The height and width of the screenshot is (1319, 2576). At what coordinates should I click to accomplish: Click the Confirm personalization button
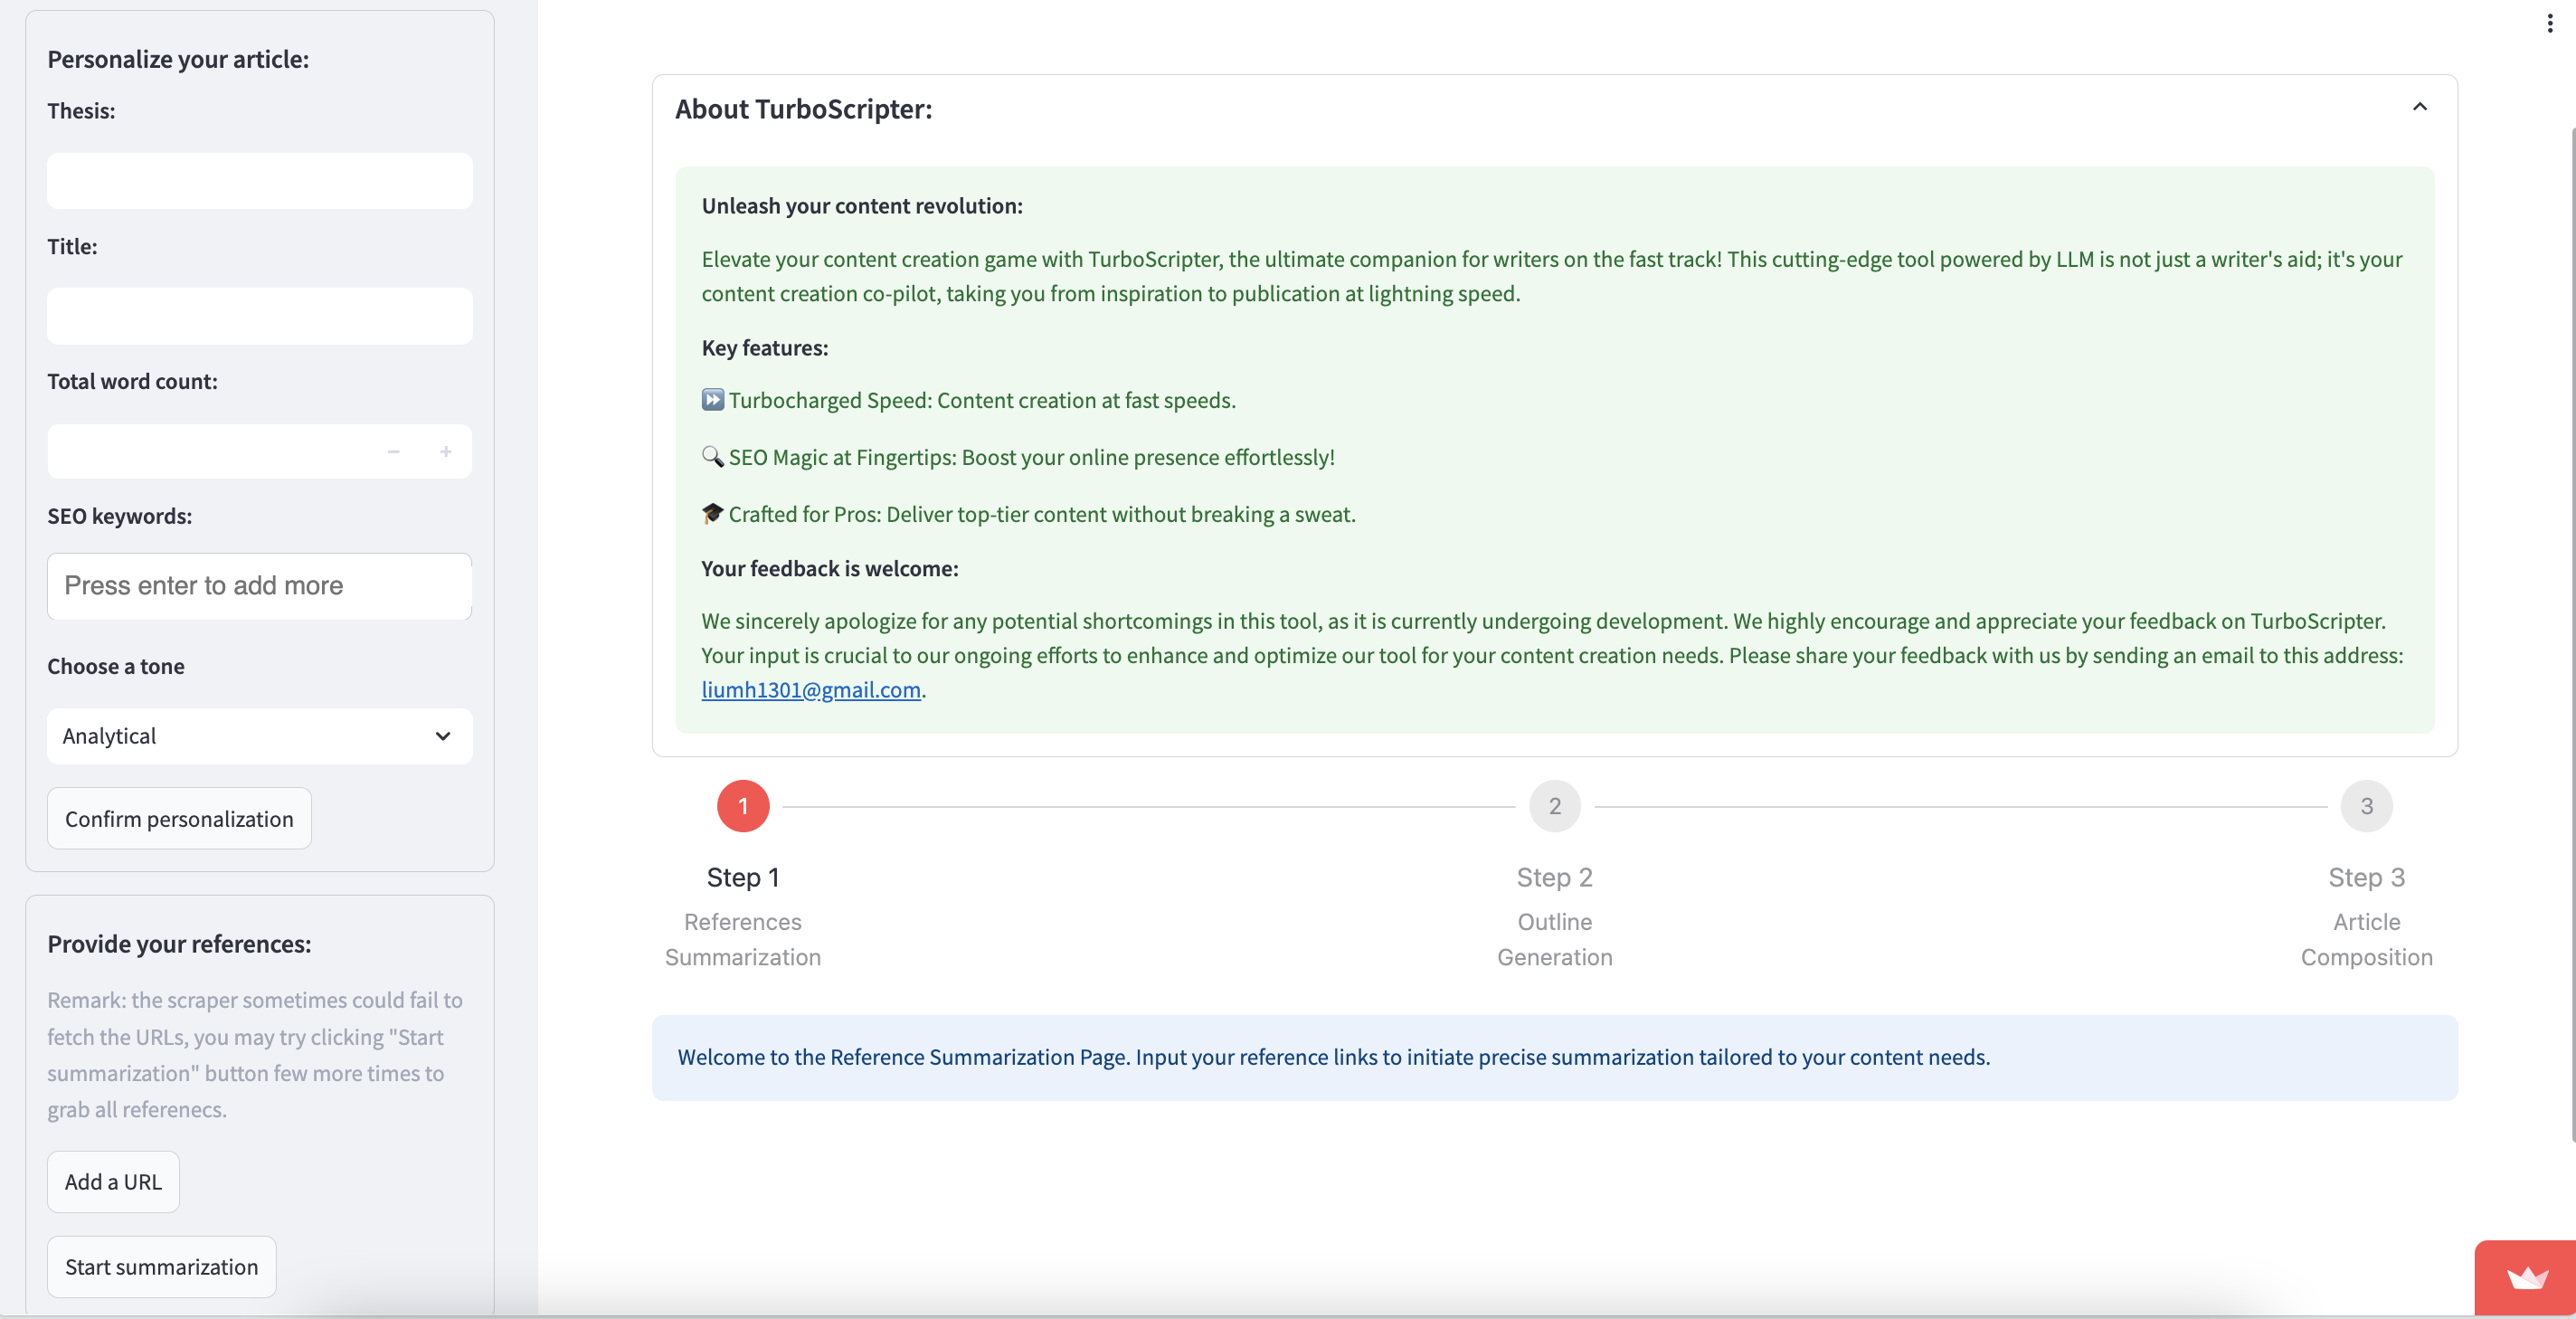coord(178,818)
